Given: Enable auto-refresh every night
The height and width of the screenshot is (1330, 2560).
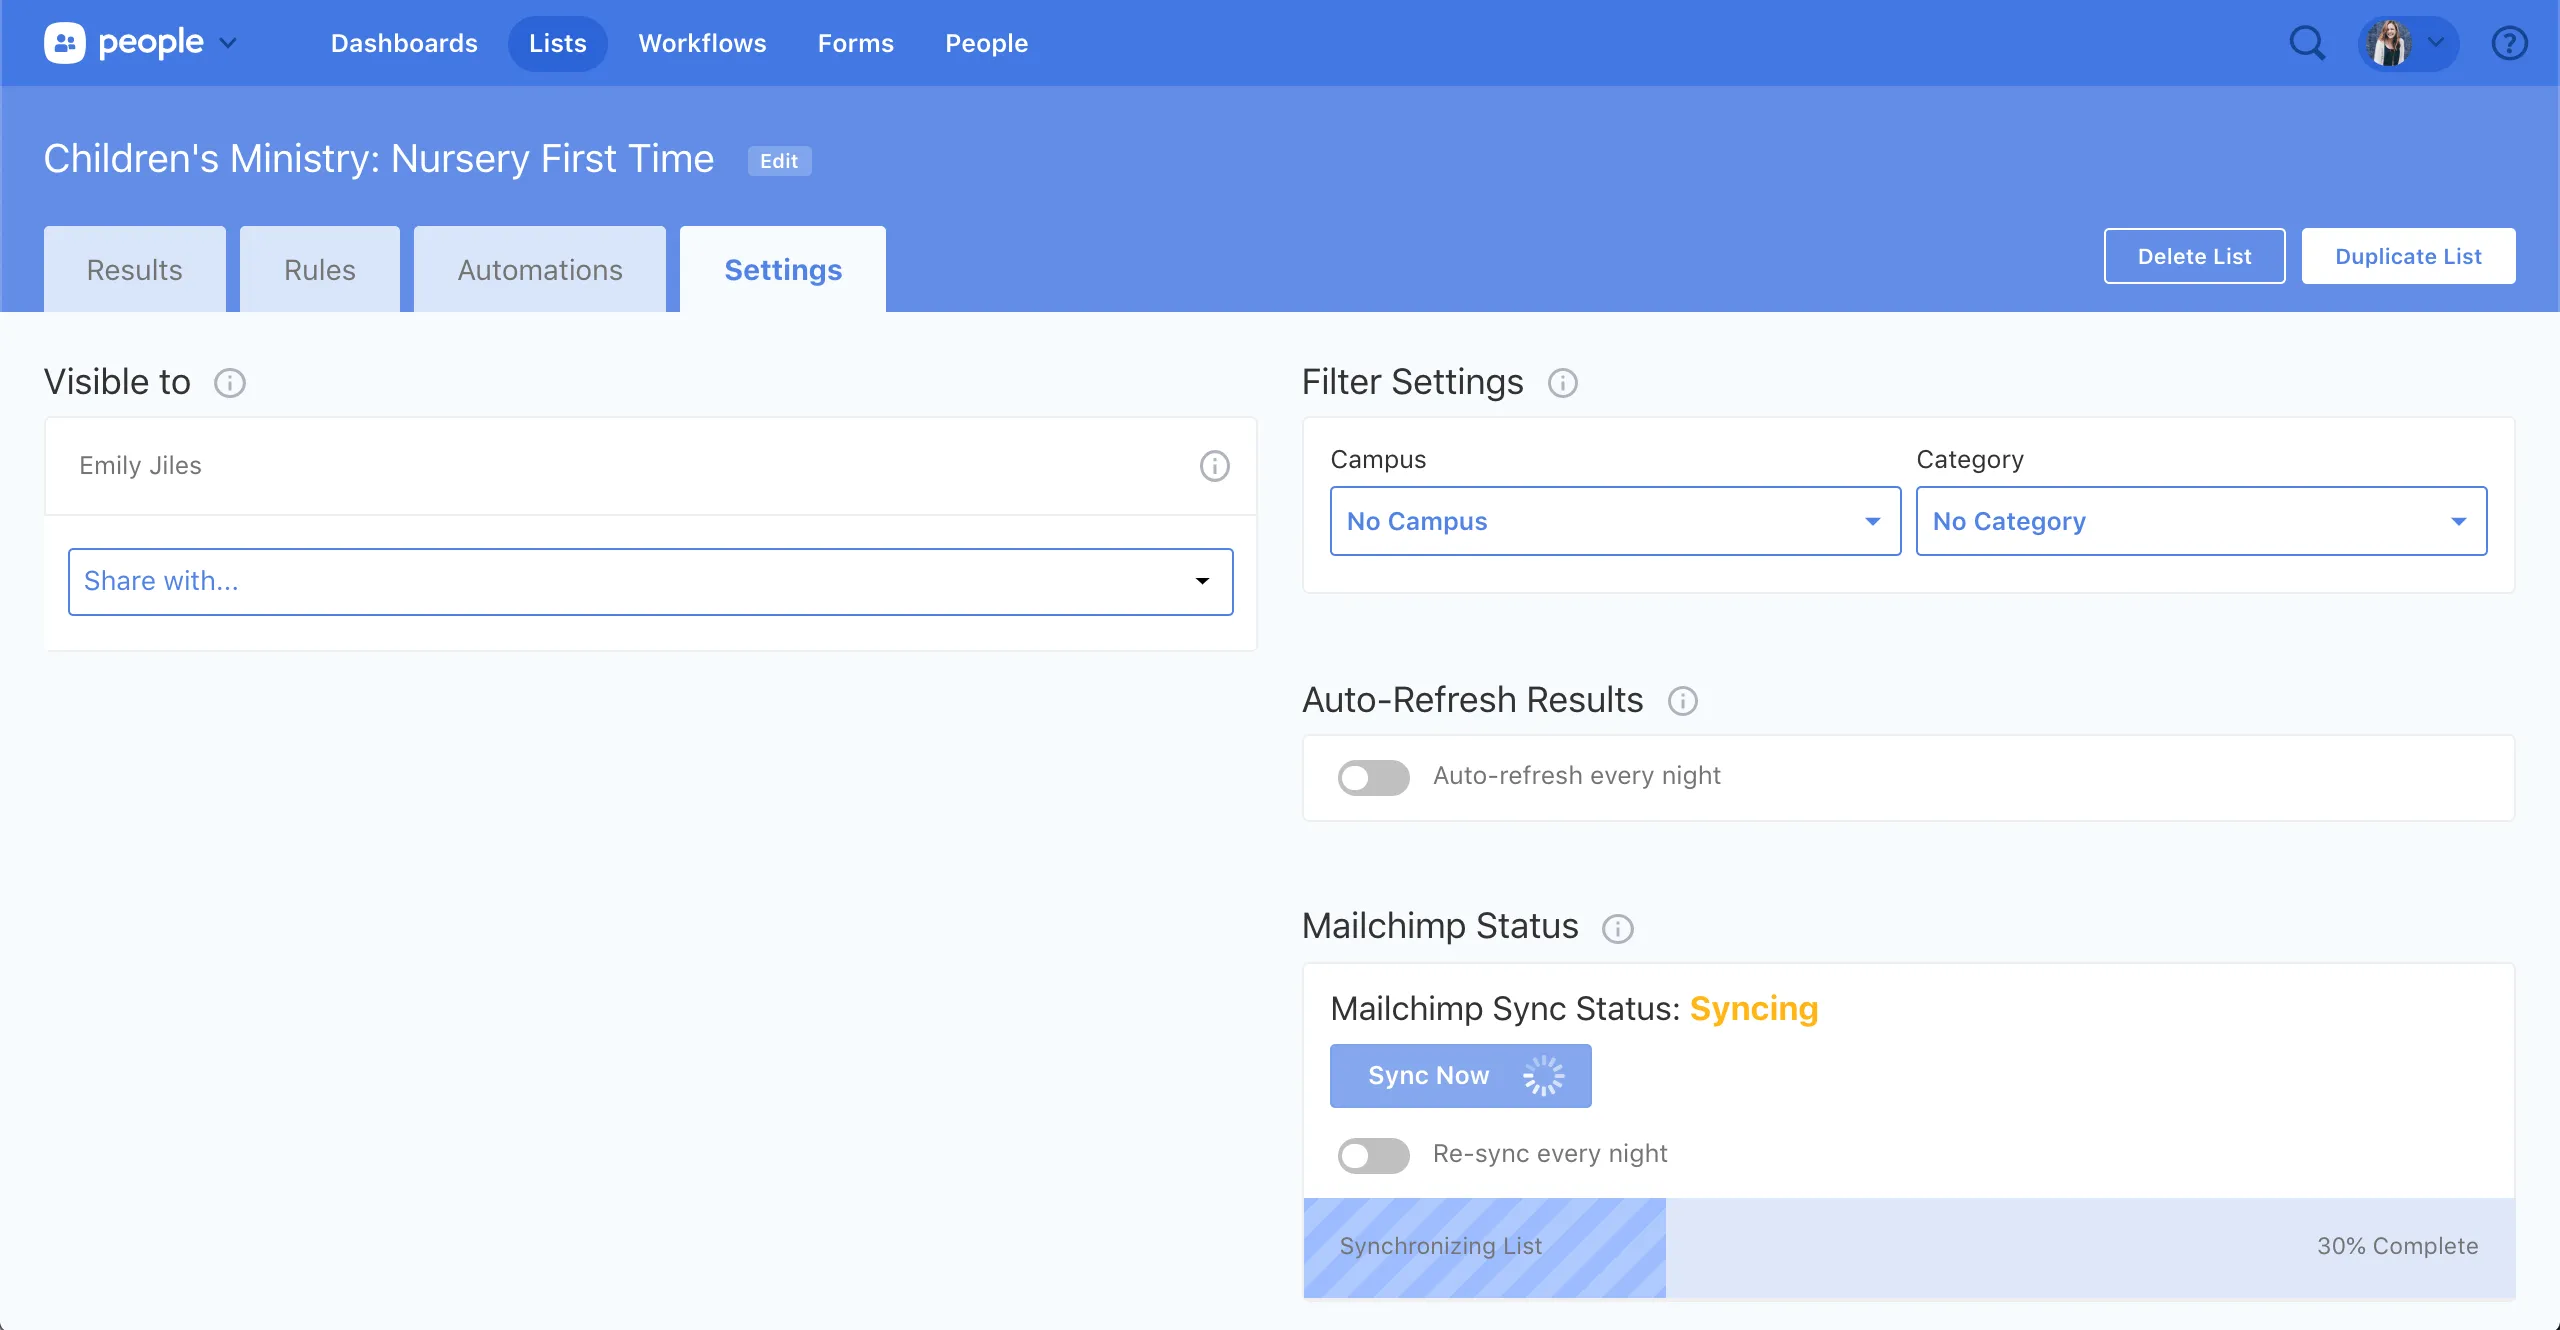Looking at the screenshot, I should (1373, 777).
